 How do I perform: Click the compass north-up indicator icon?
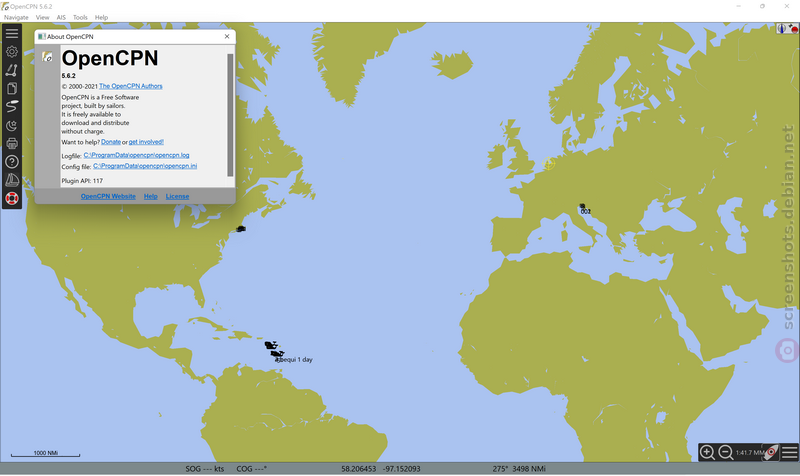point(781,29)
